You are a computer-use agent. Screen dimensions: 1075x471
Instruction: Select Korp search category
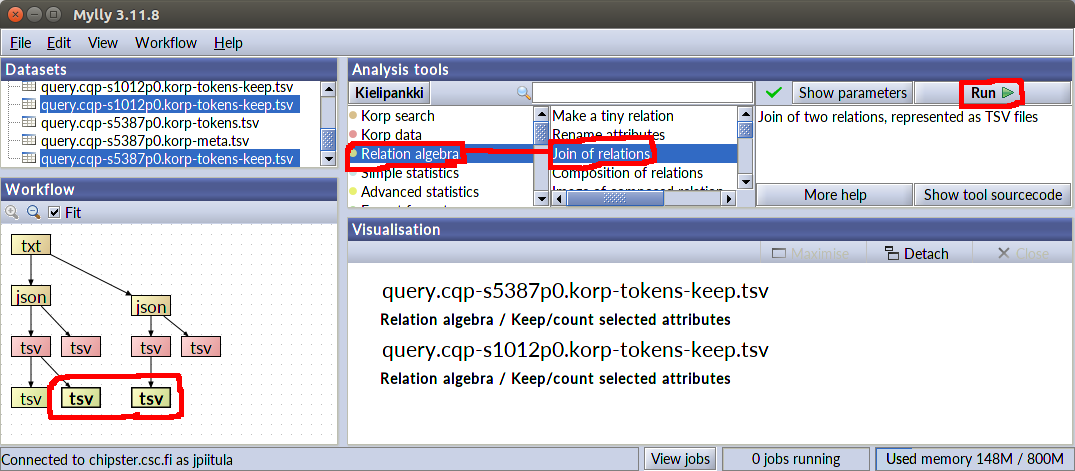click(x=397, y=116)
